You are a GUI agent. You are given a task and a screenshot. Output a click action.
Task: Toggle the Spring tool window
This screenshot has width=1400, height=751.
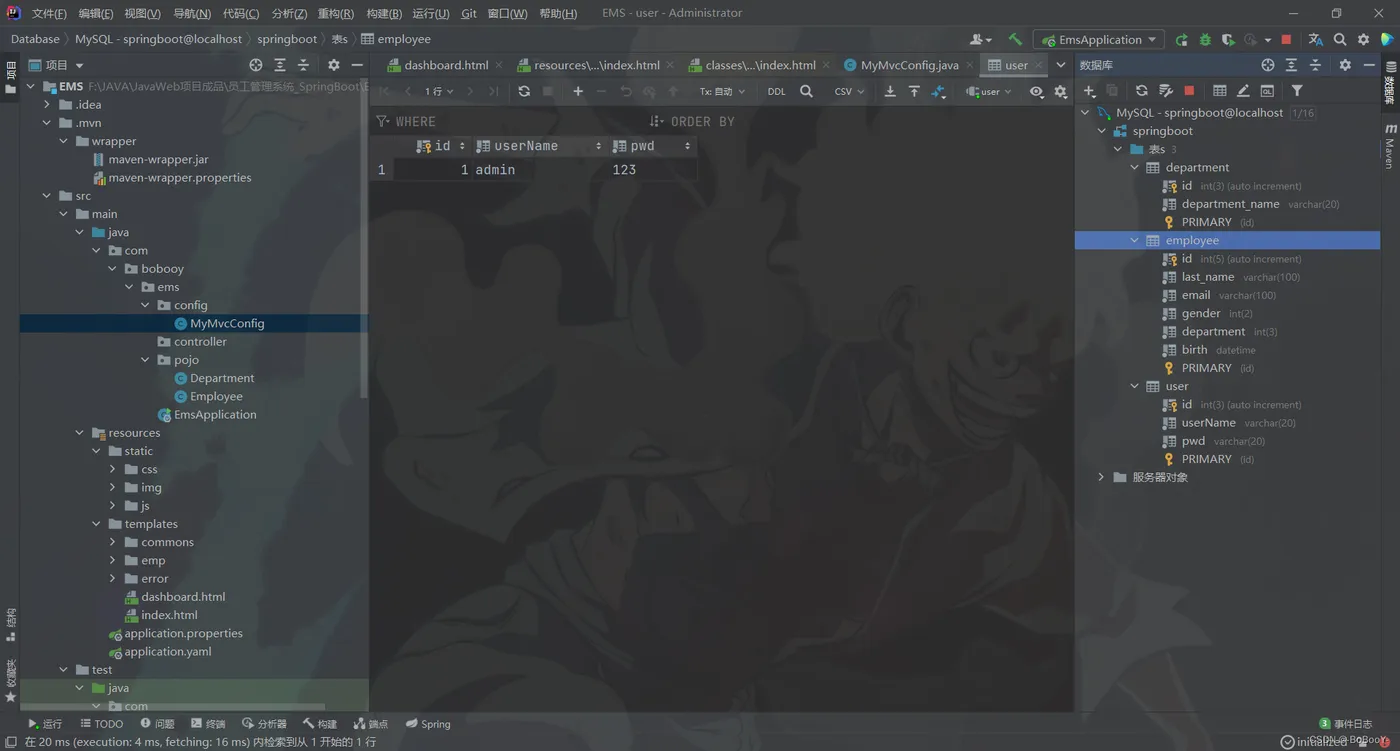click(x=428, y=724)
